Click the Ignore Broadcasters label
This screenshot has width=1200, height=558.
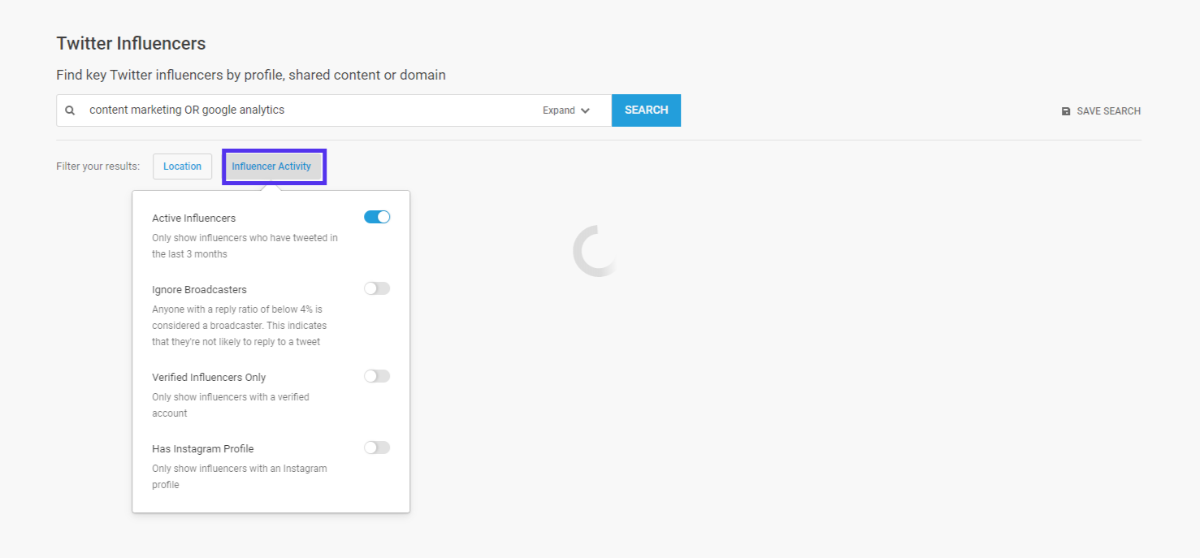(199, 289)
